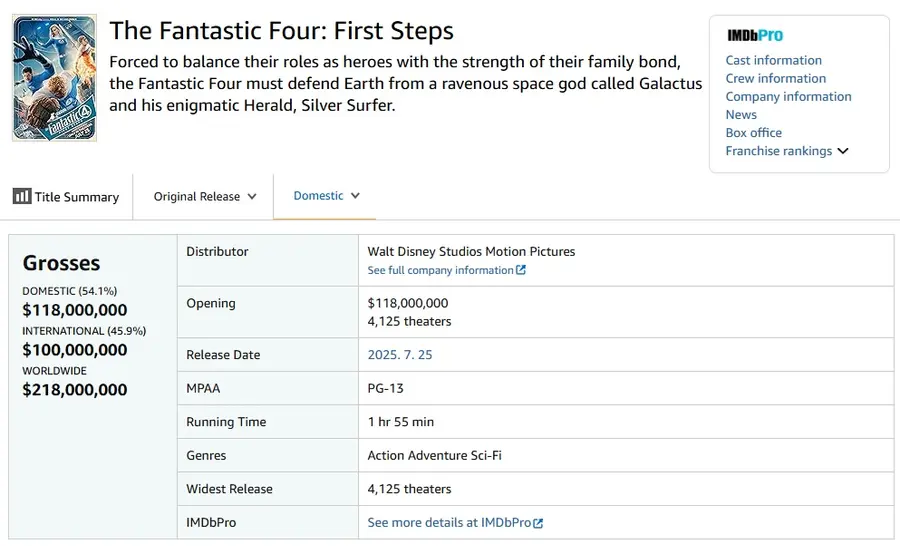Open the Domestic region dropdown
Viewport: 900px width, 546px height.
tap(326, 196)
